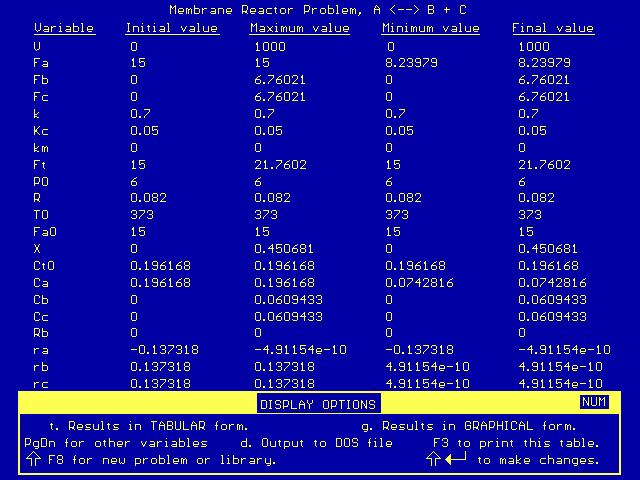This screenshot has width=640, height=480.
Task: Click the Maximum value column header
Action: [x=299, y=28]
